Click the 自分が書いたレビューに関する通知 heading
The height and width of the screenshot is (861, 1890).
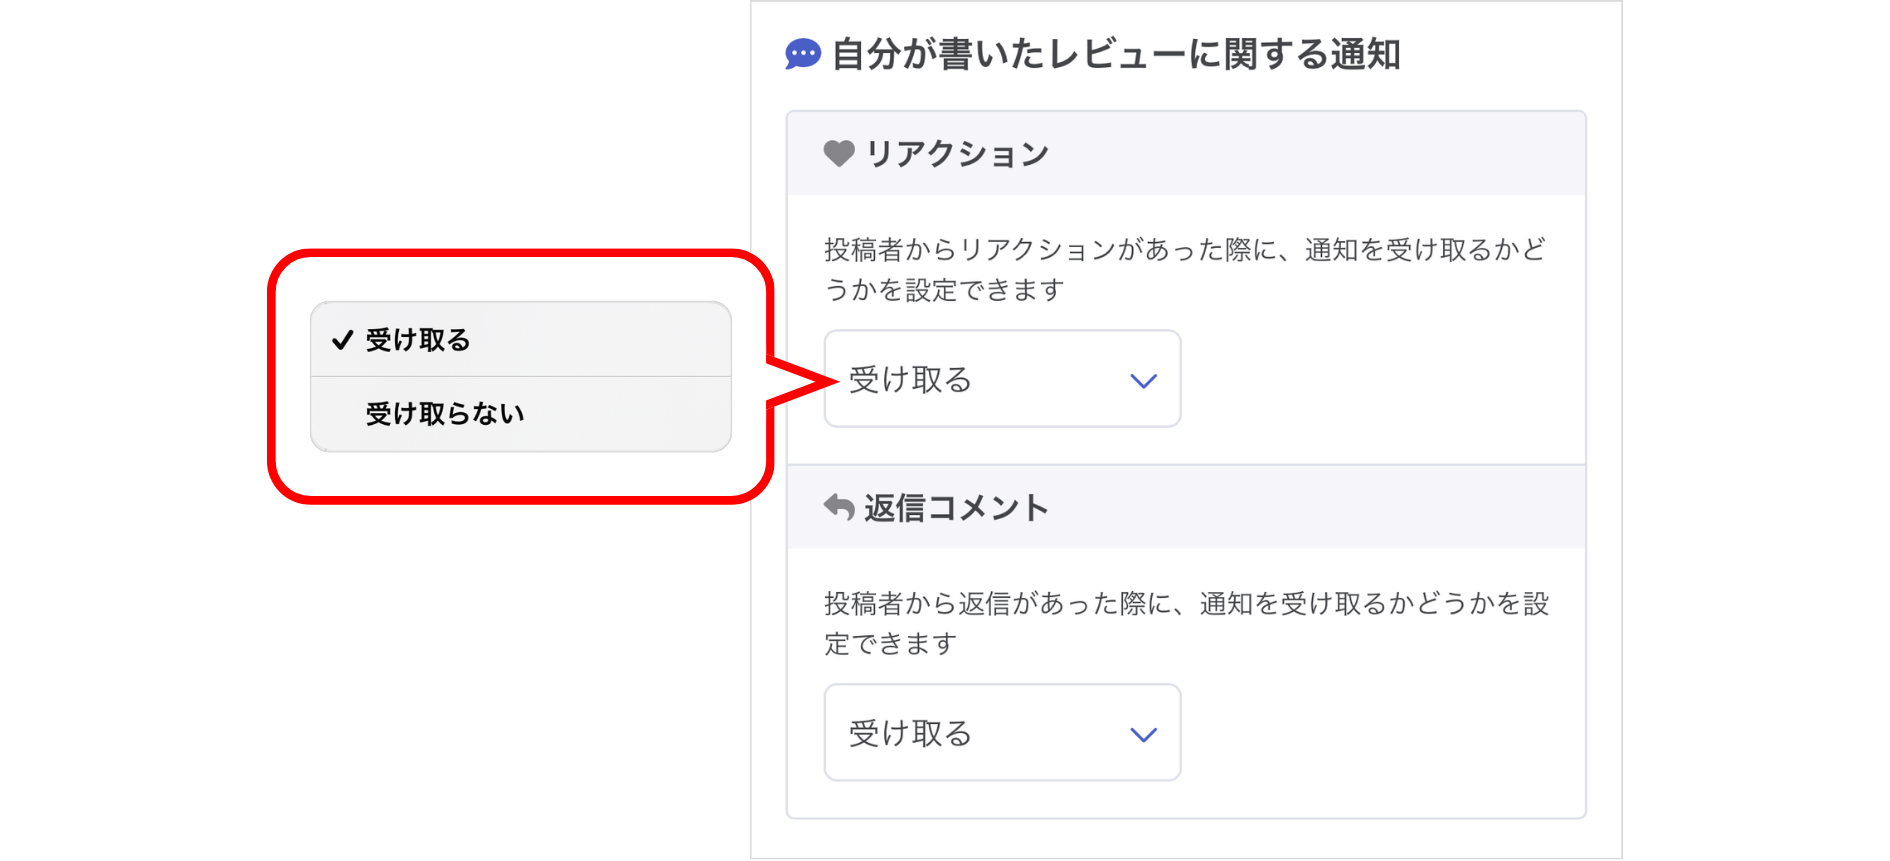point(1116,54)
